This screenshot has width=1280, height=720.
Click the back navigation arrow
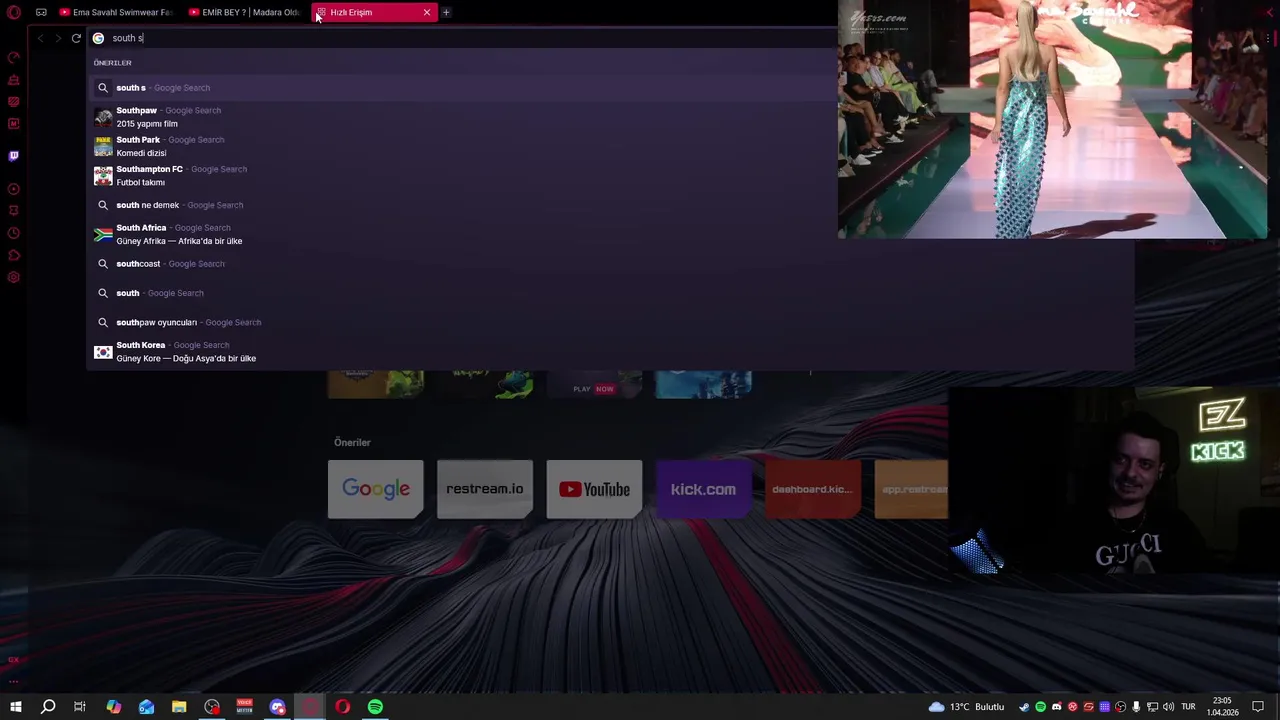[x=40, y=38]
